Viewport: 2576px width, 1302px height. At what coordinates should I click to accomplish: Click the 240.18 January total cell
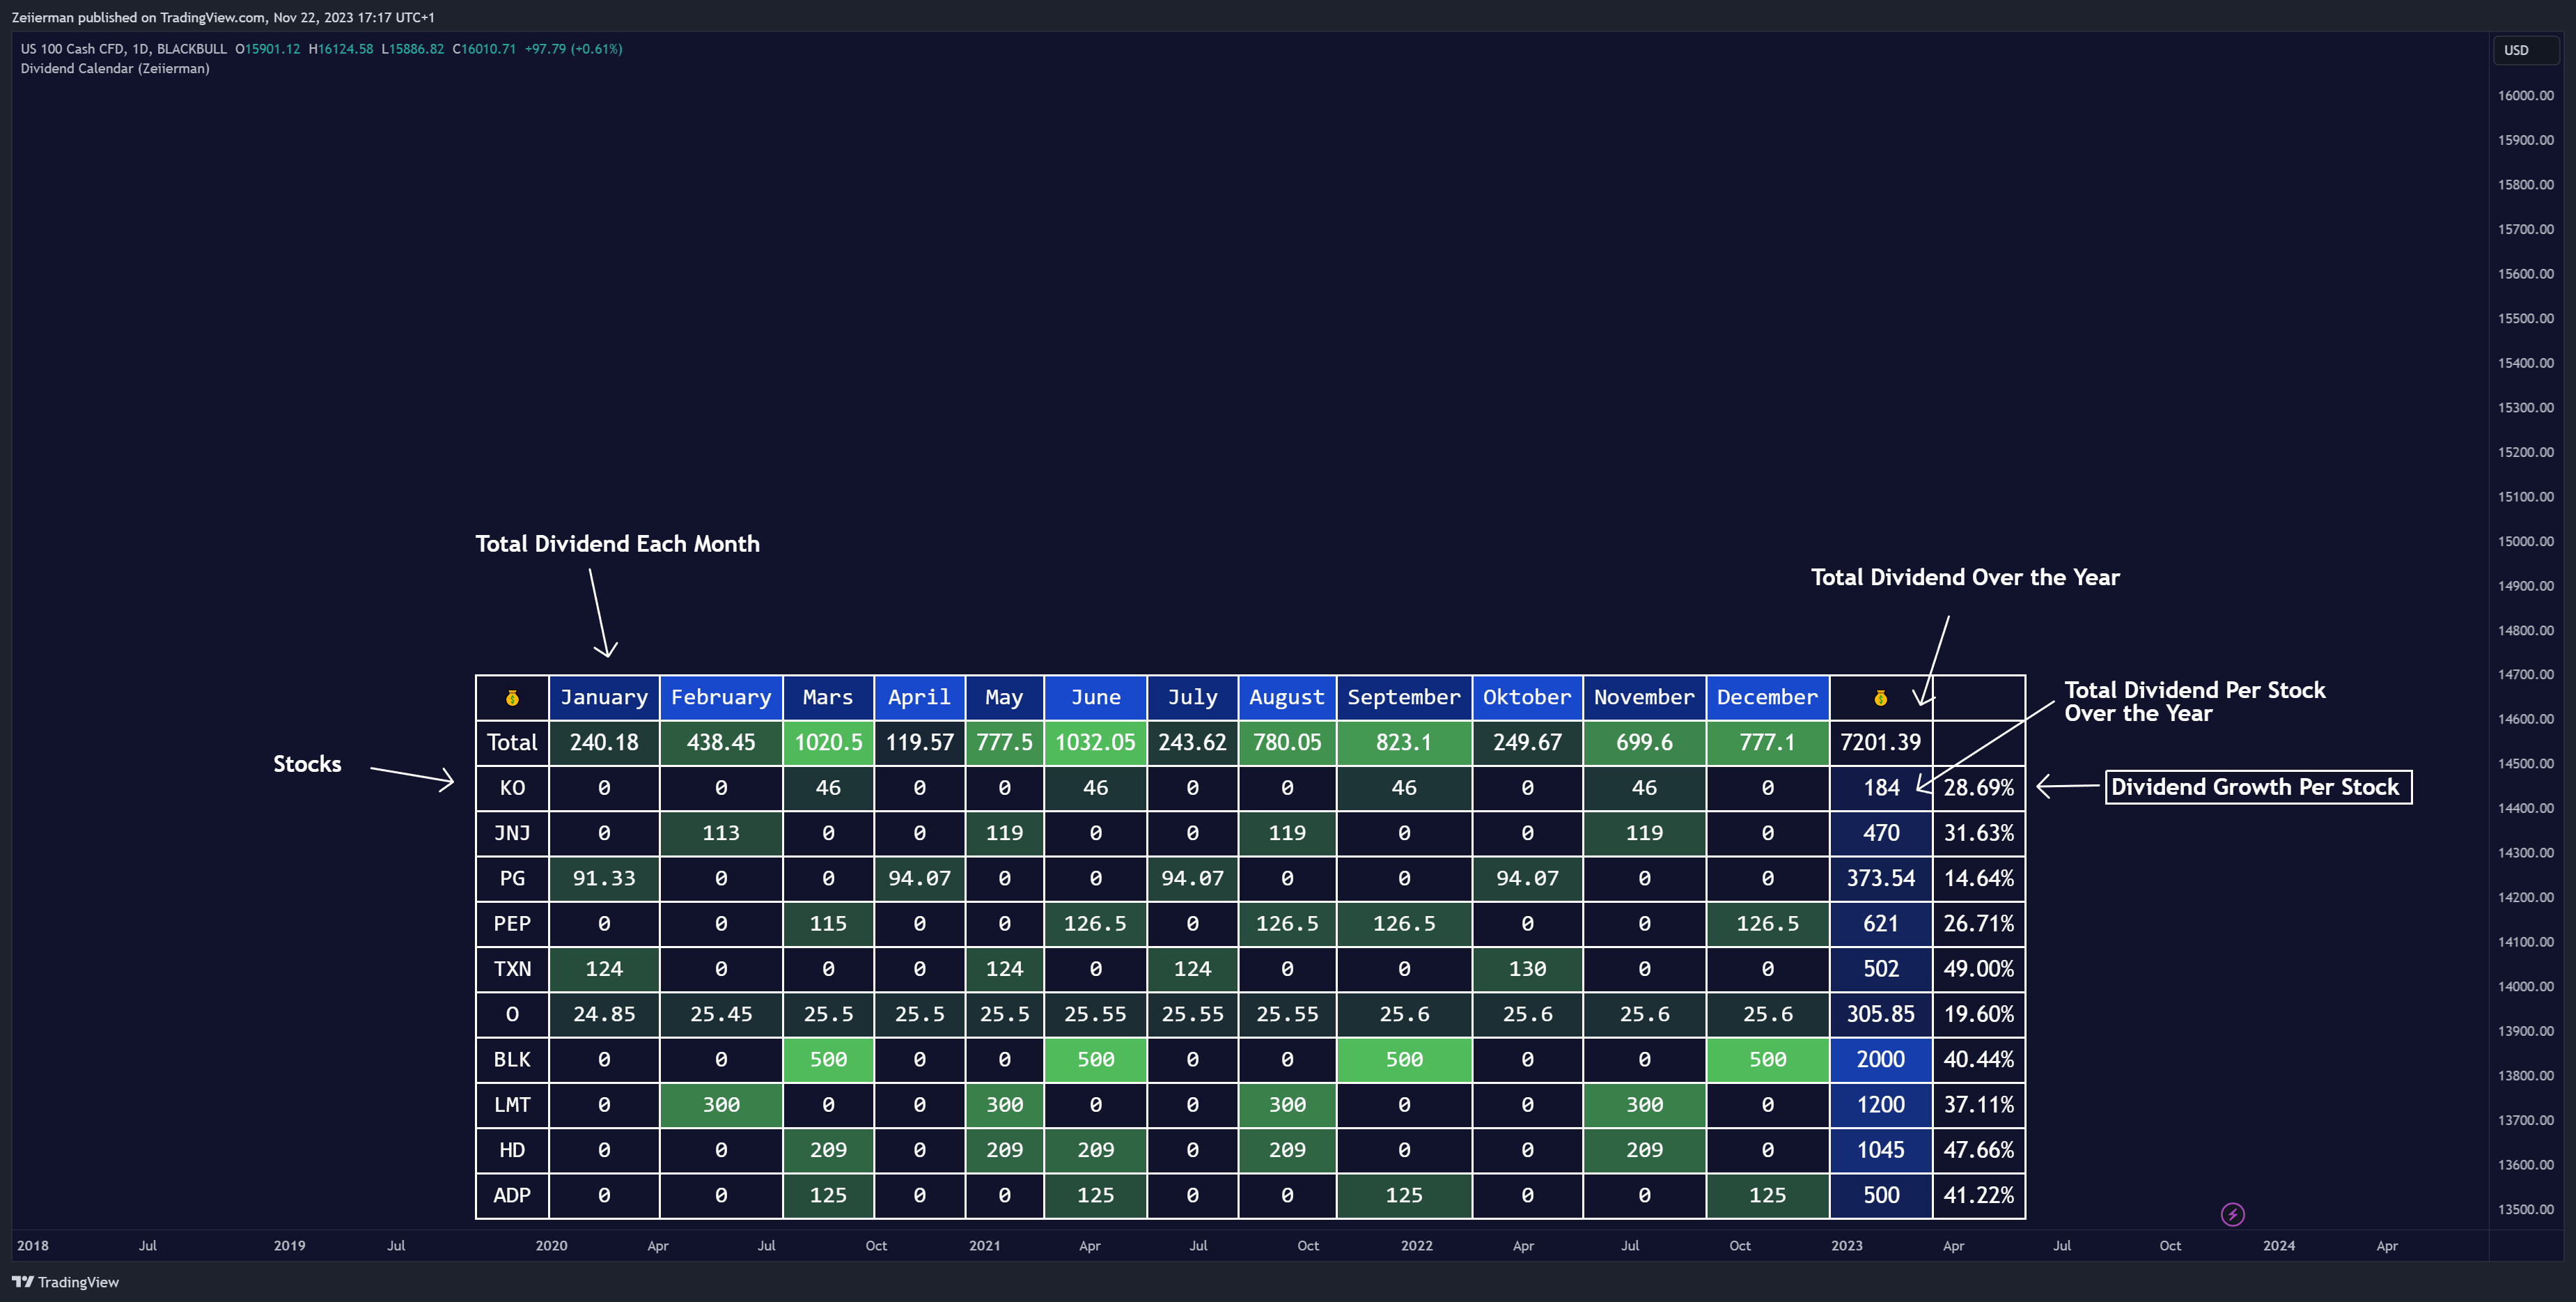coord(604,742)
